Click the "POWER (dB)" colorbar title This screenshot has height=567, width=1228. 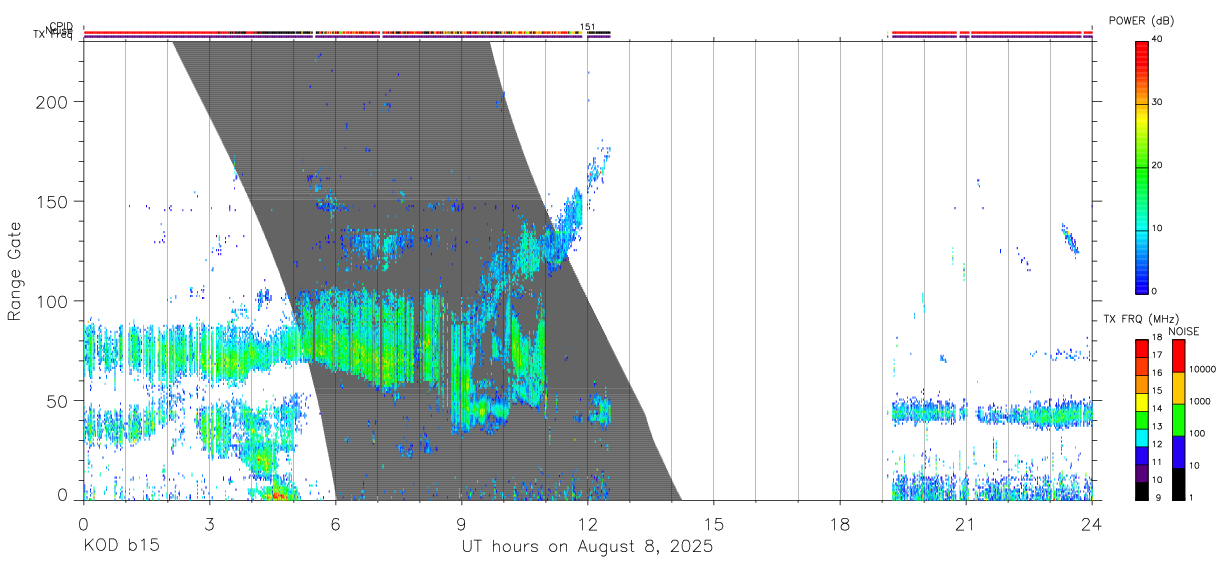click(x=1141, y=21)
